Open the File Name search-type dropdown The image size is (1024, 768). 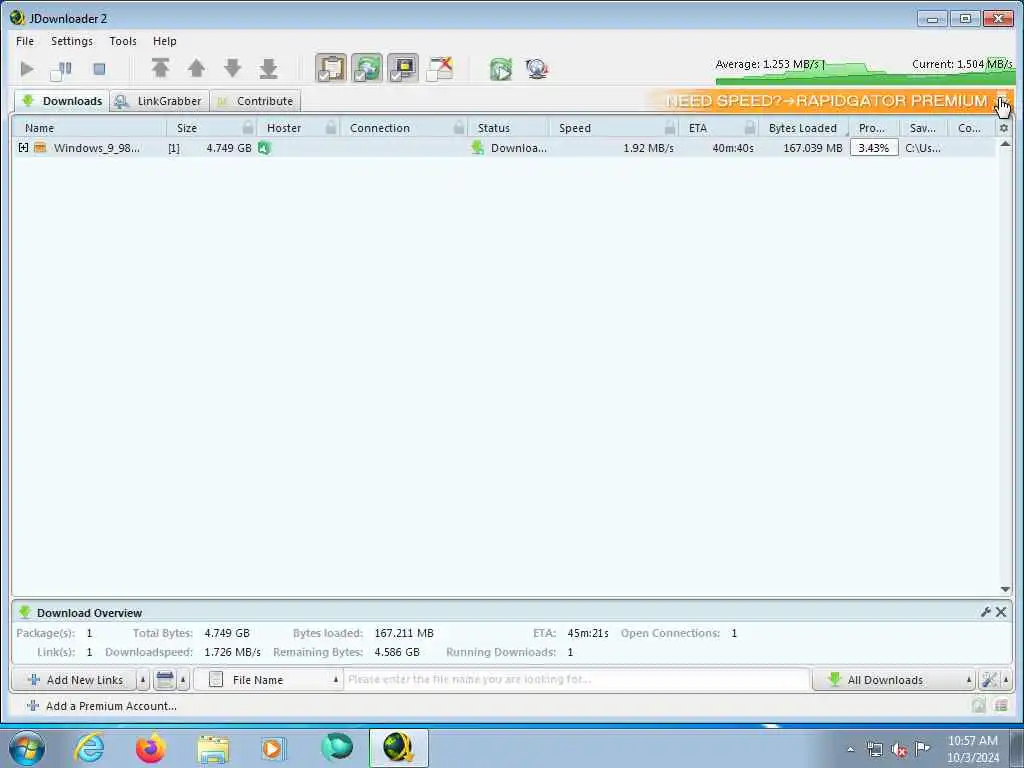[269, 680]
